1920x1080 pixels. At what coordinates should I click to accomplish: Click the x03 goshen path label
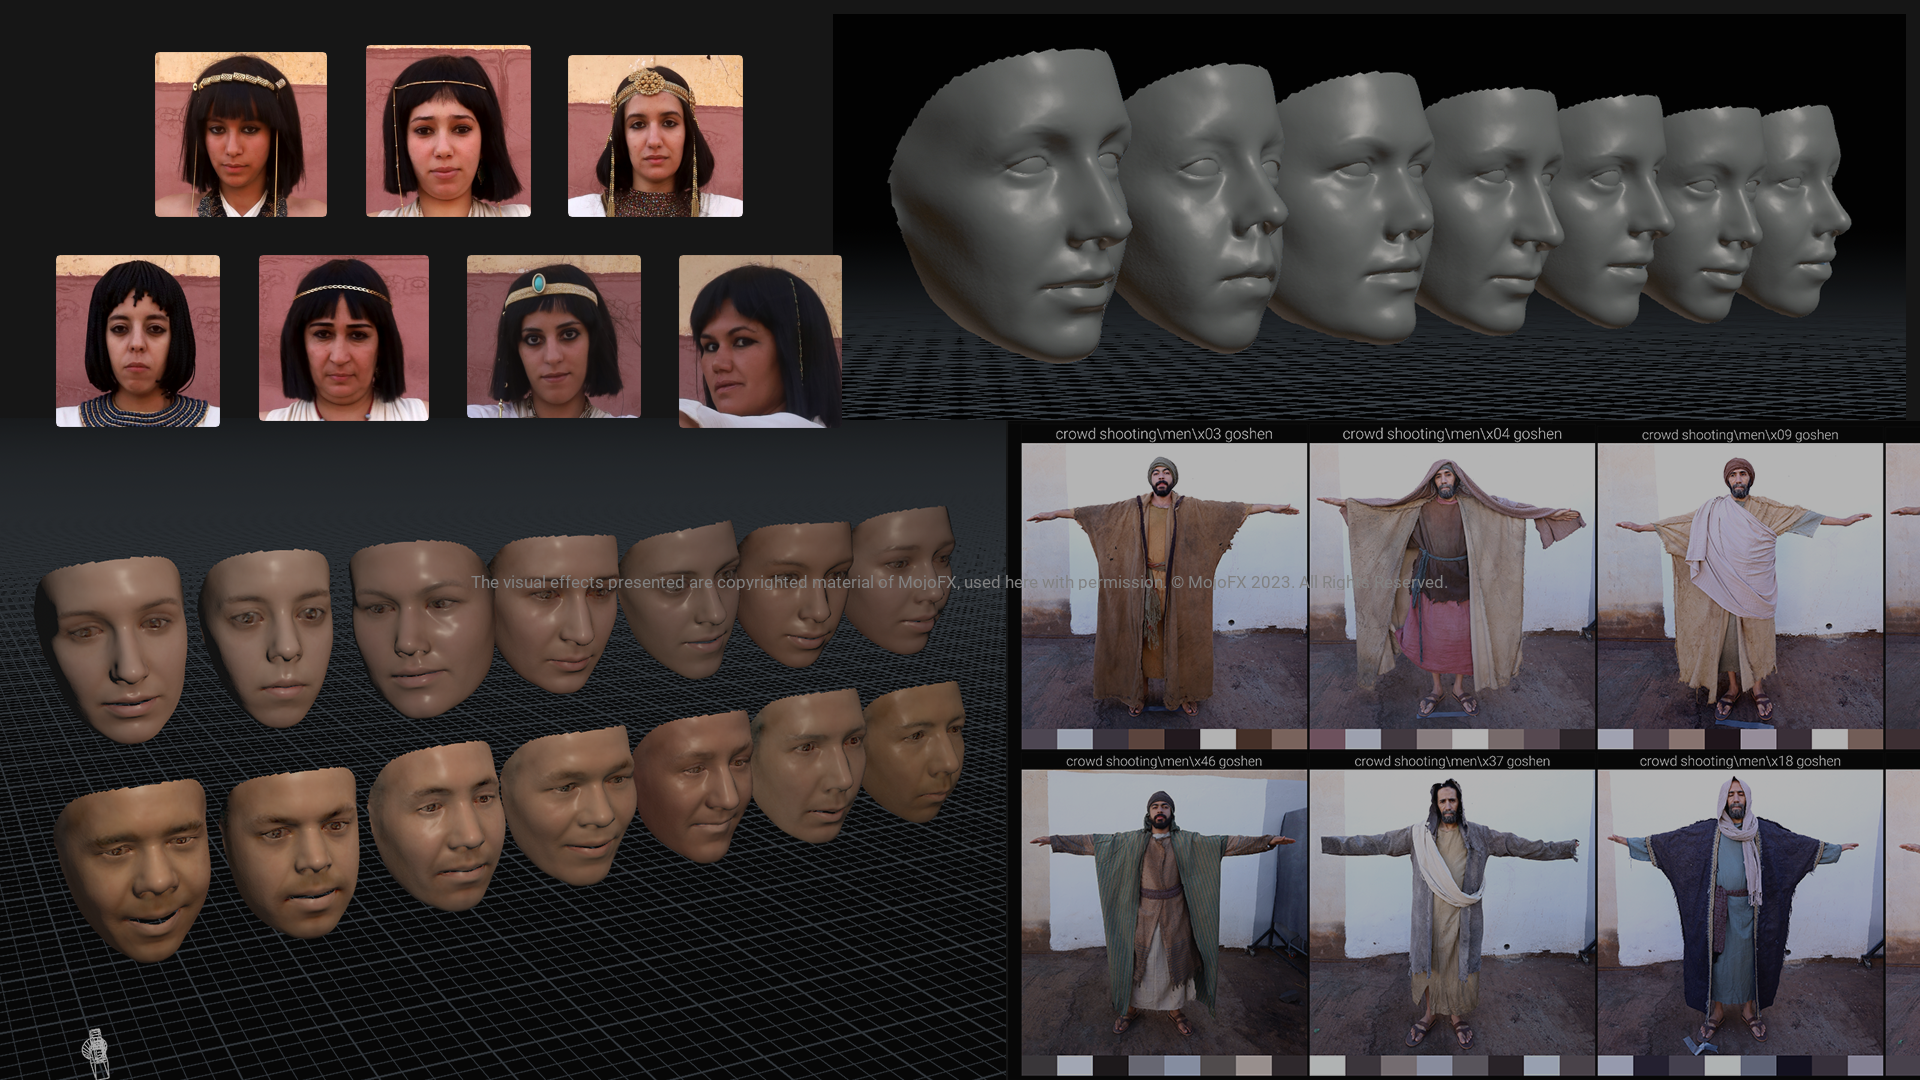(x=1164, y=434)
